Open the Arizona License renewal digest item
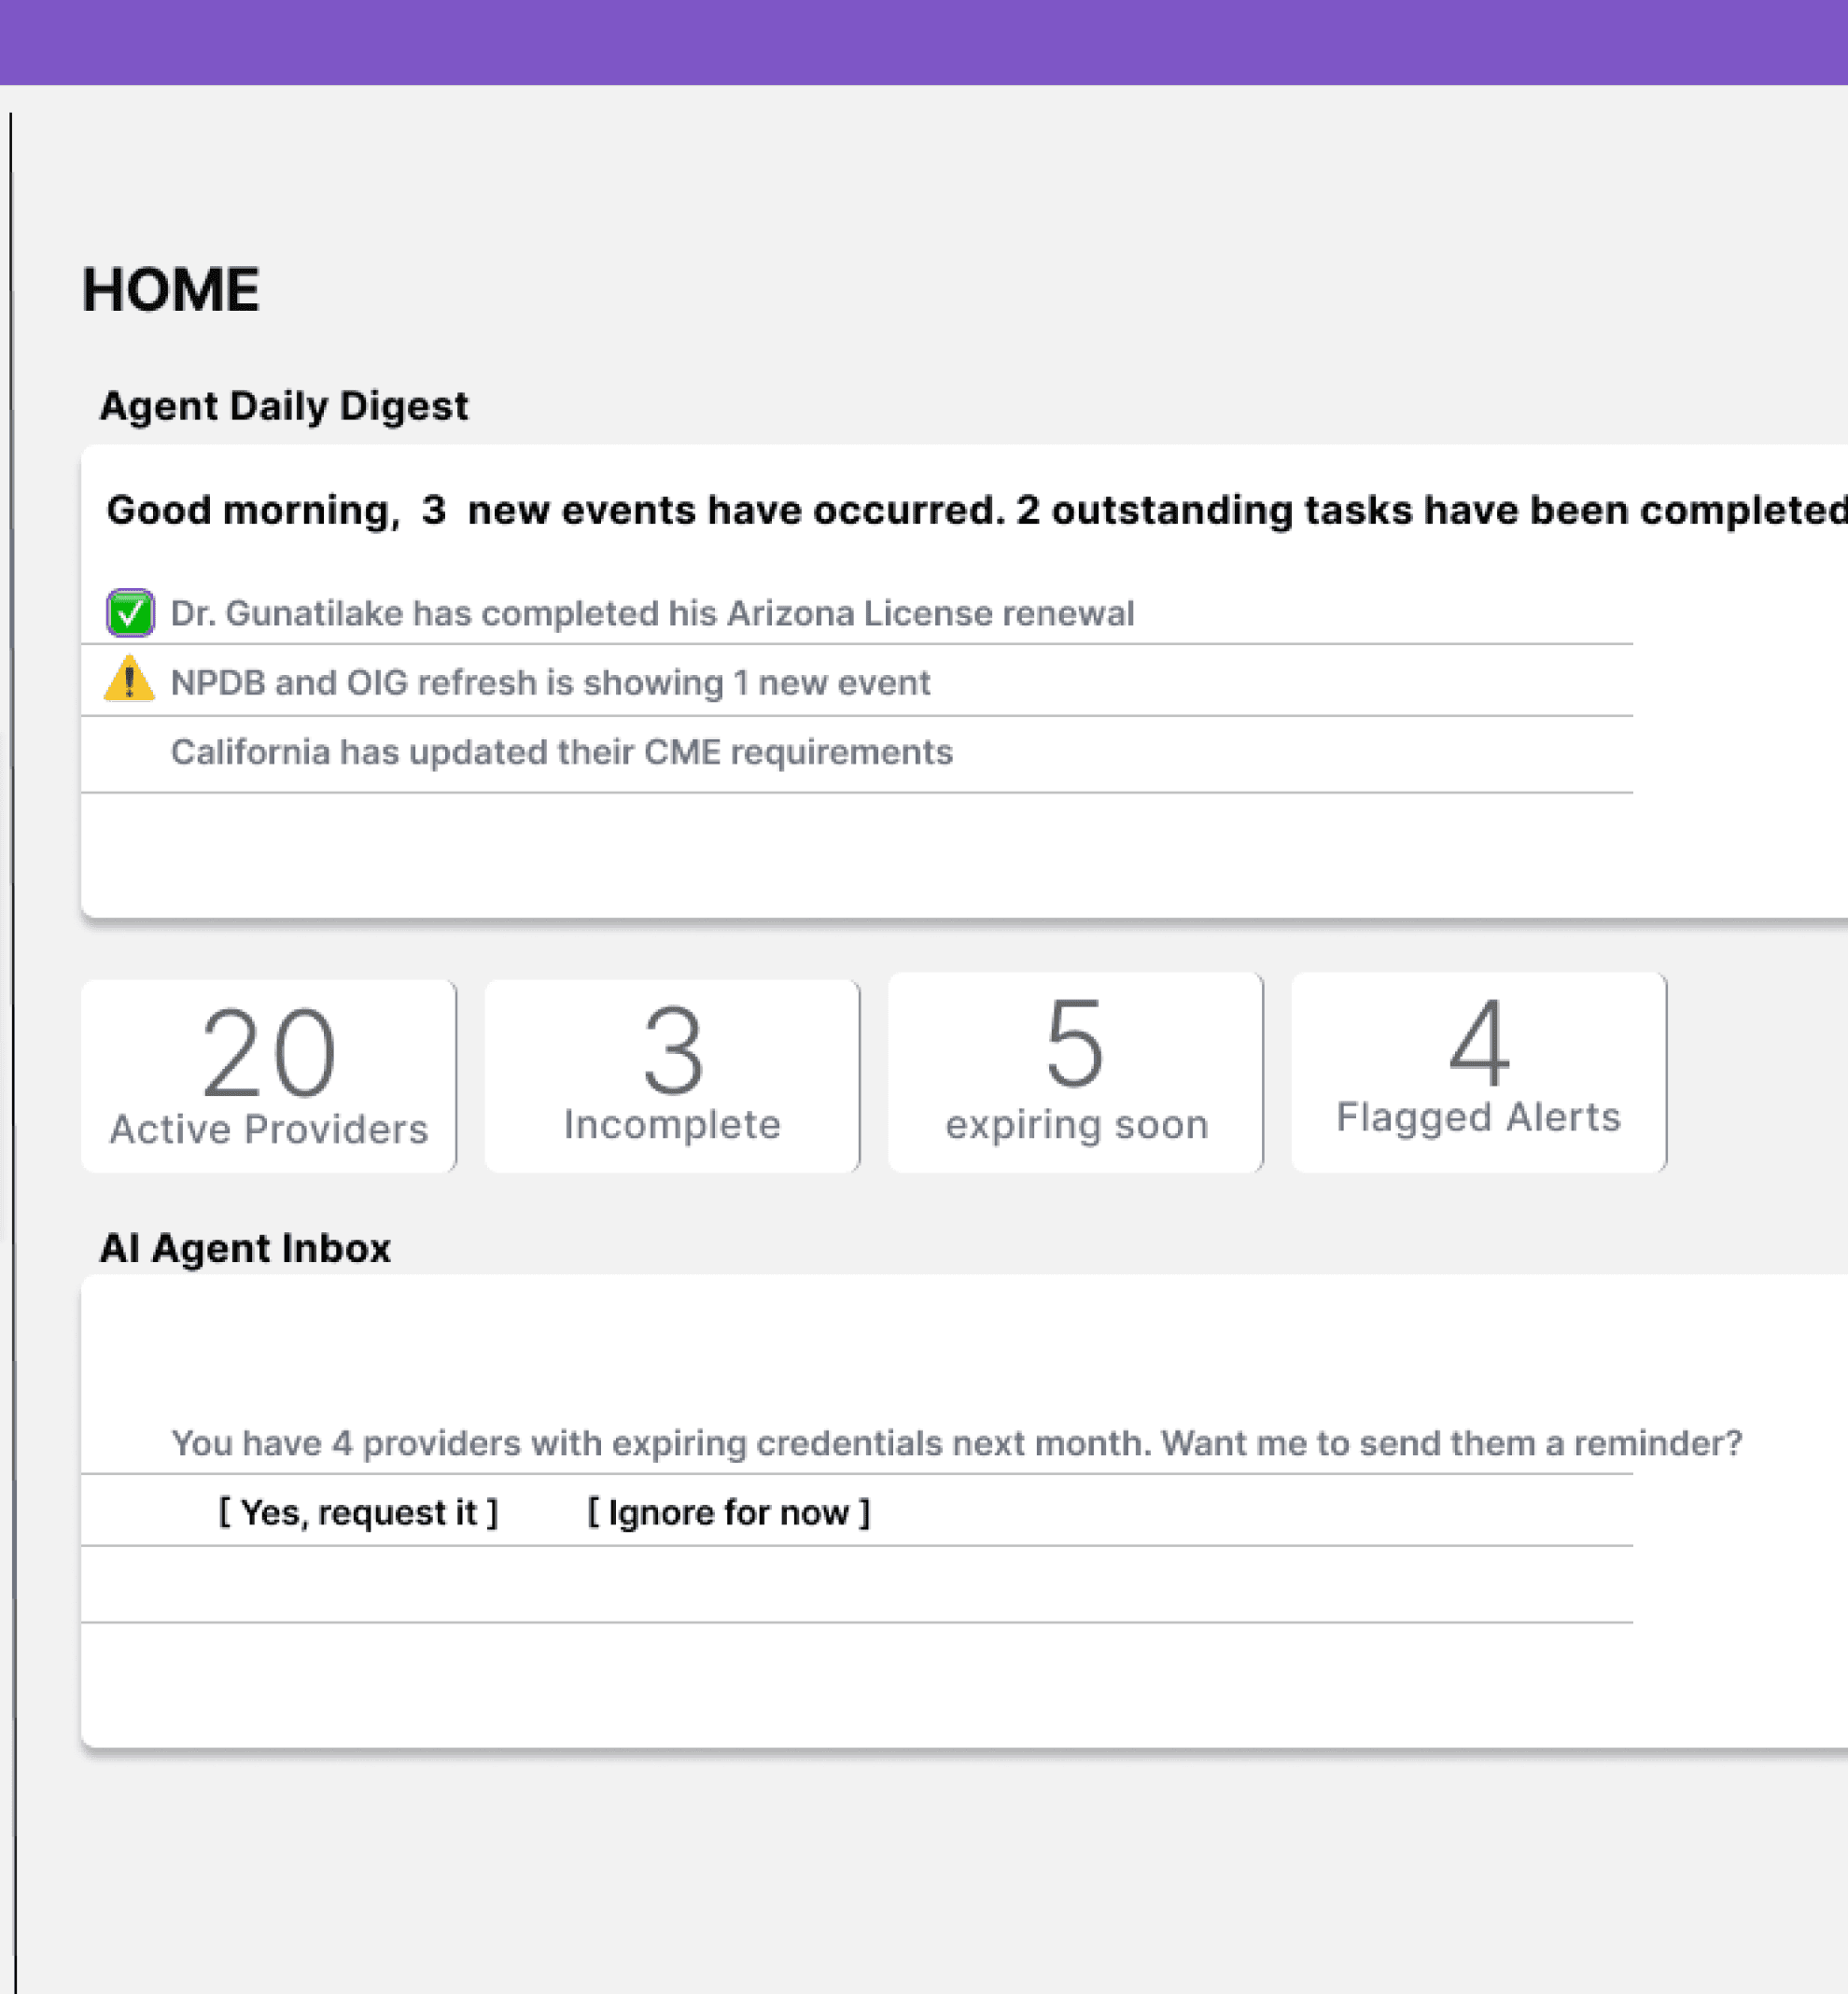The width and height of the screenshot is (1848, 1994). [652, 613]
